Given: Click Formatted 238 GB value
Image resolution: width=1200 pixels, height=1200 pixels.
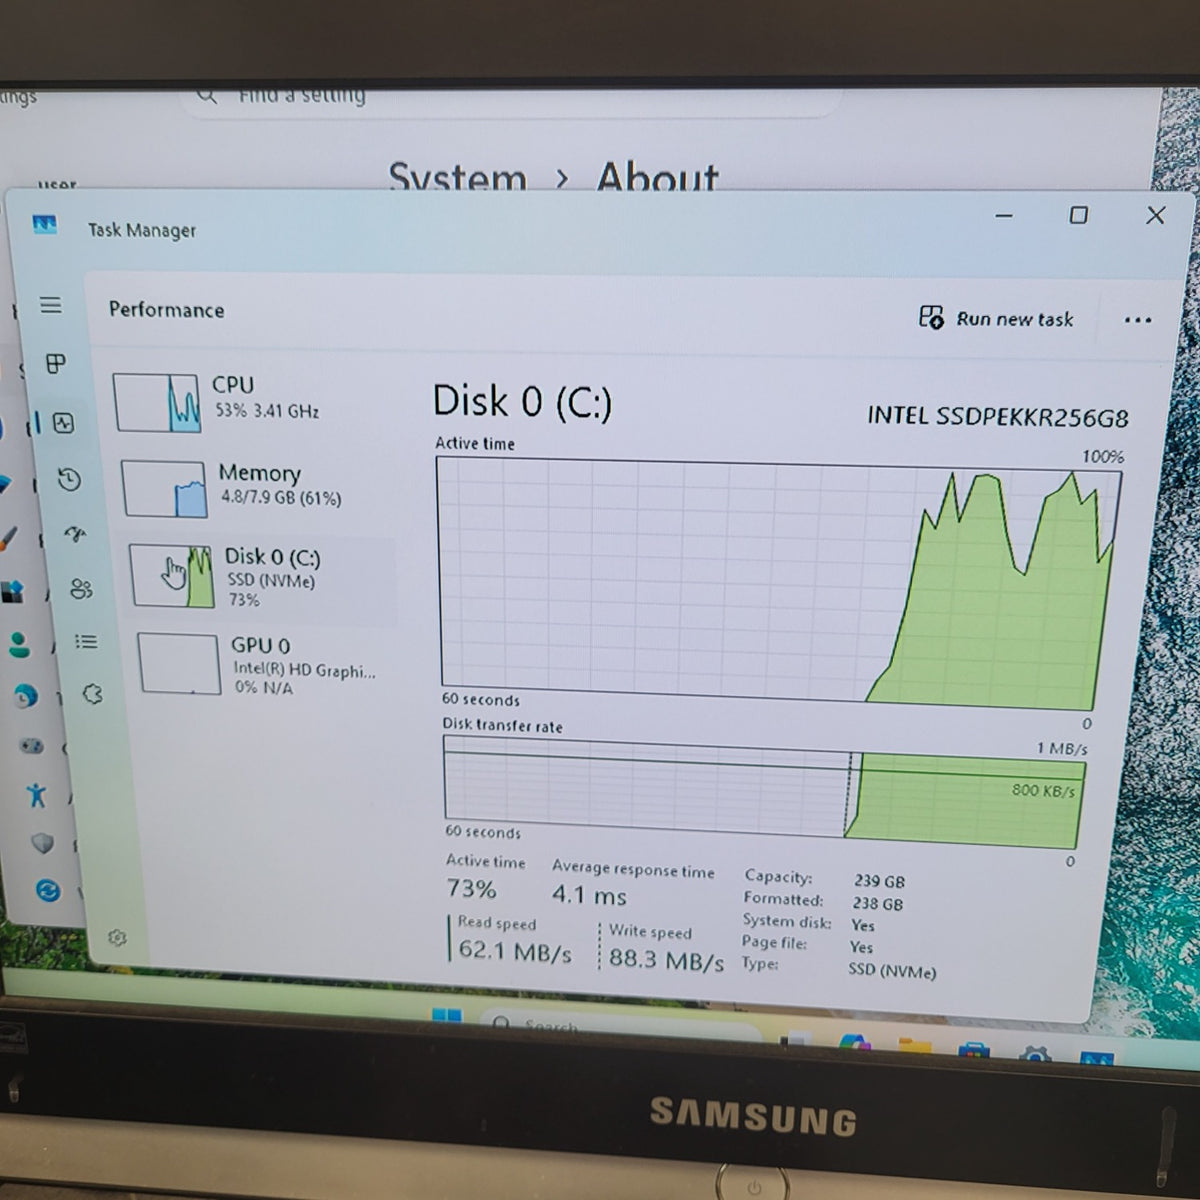Looking at the screenshot, I should (x=877, y=904).
